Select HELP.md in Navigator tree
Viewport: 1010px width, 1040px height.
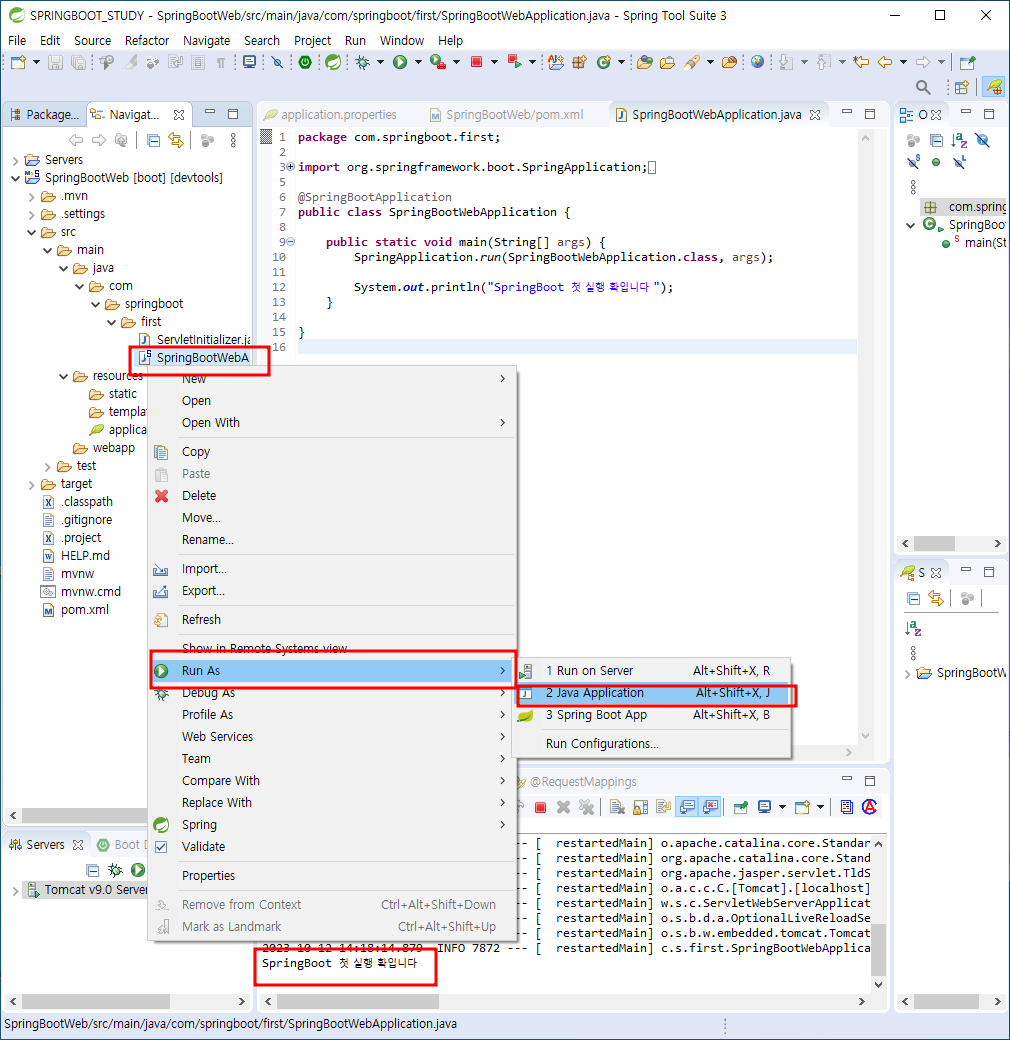85,556
